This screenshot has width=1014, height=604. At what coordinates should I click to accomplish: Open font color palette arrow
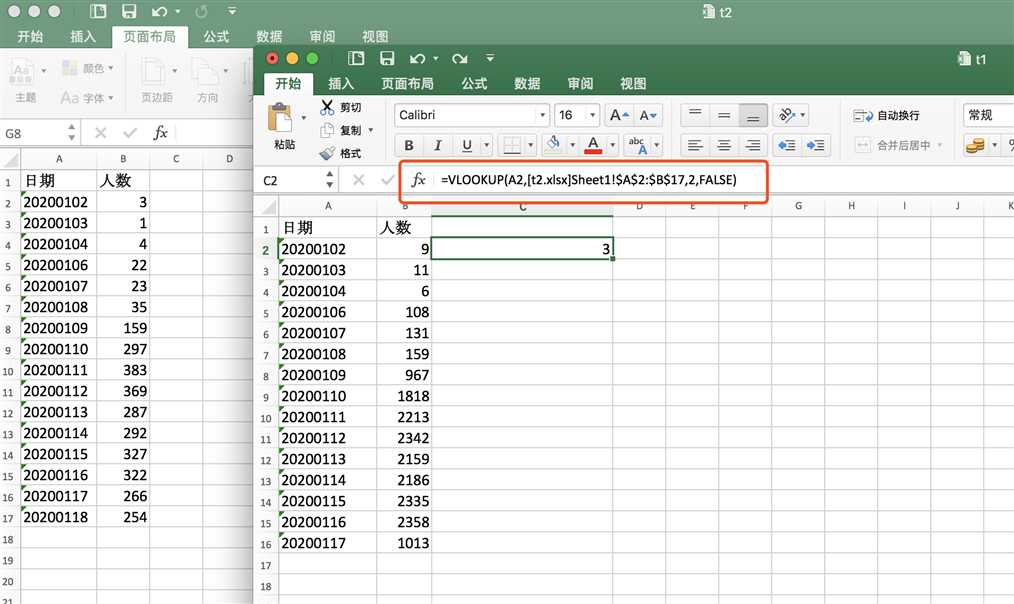click(x=612, y=145)
